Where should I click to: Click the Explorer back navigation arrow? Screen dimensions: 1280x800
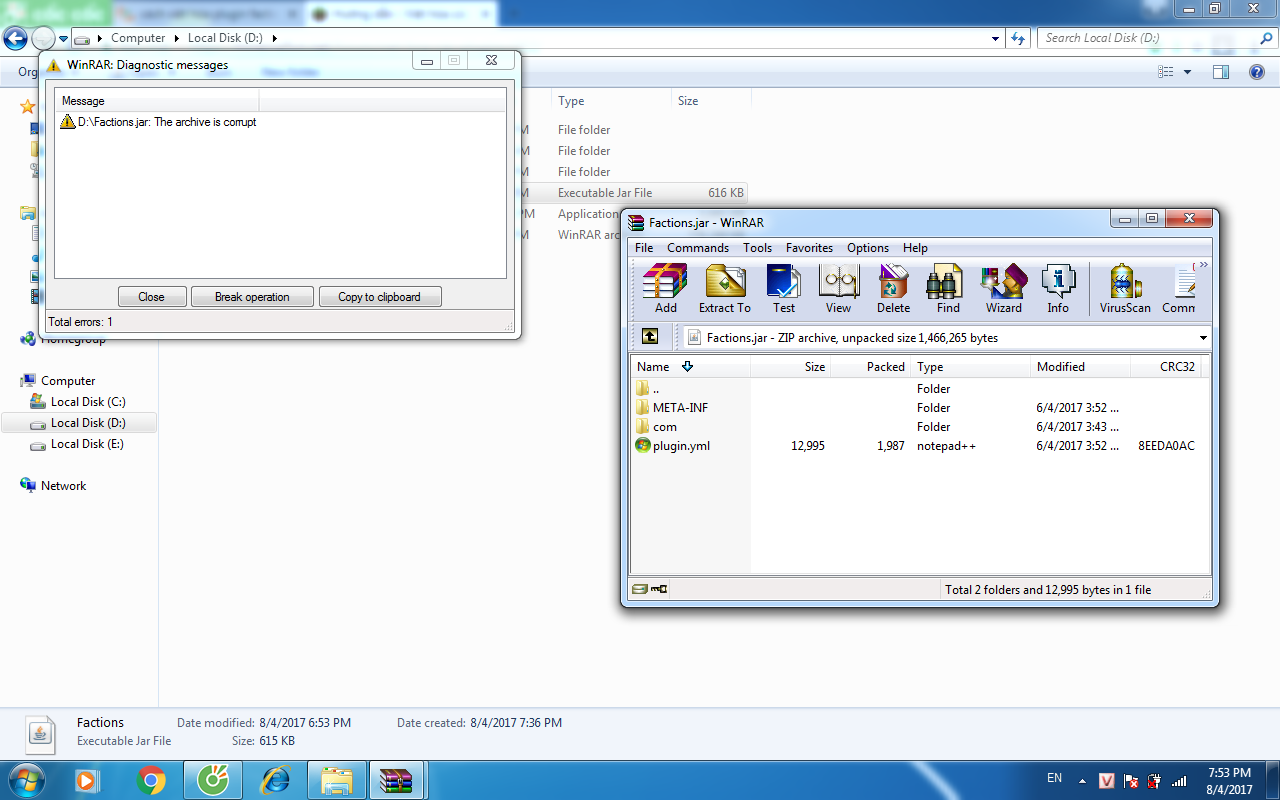click(15, 39)
